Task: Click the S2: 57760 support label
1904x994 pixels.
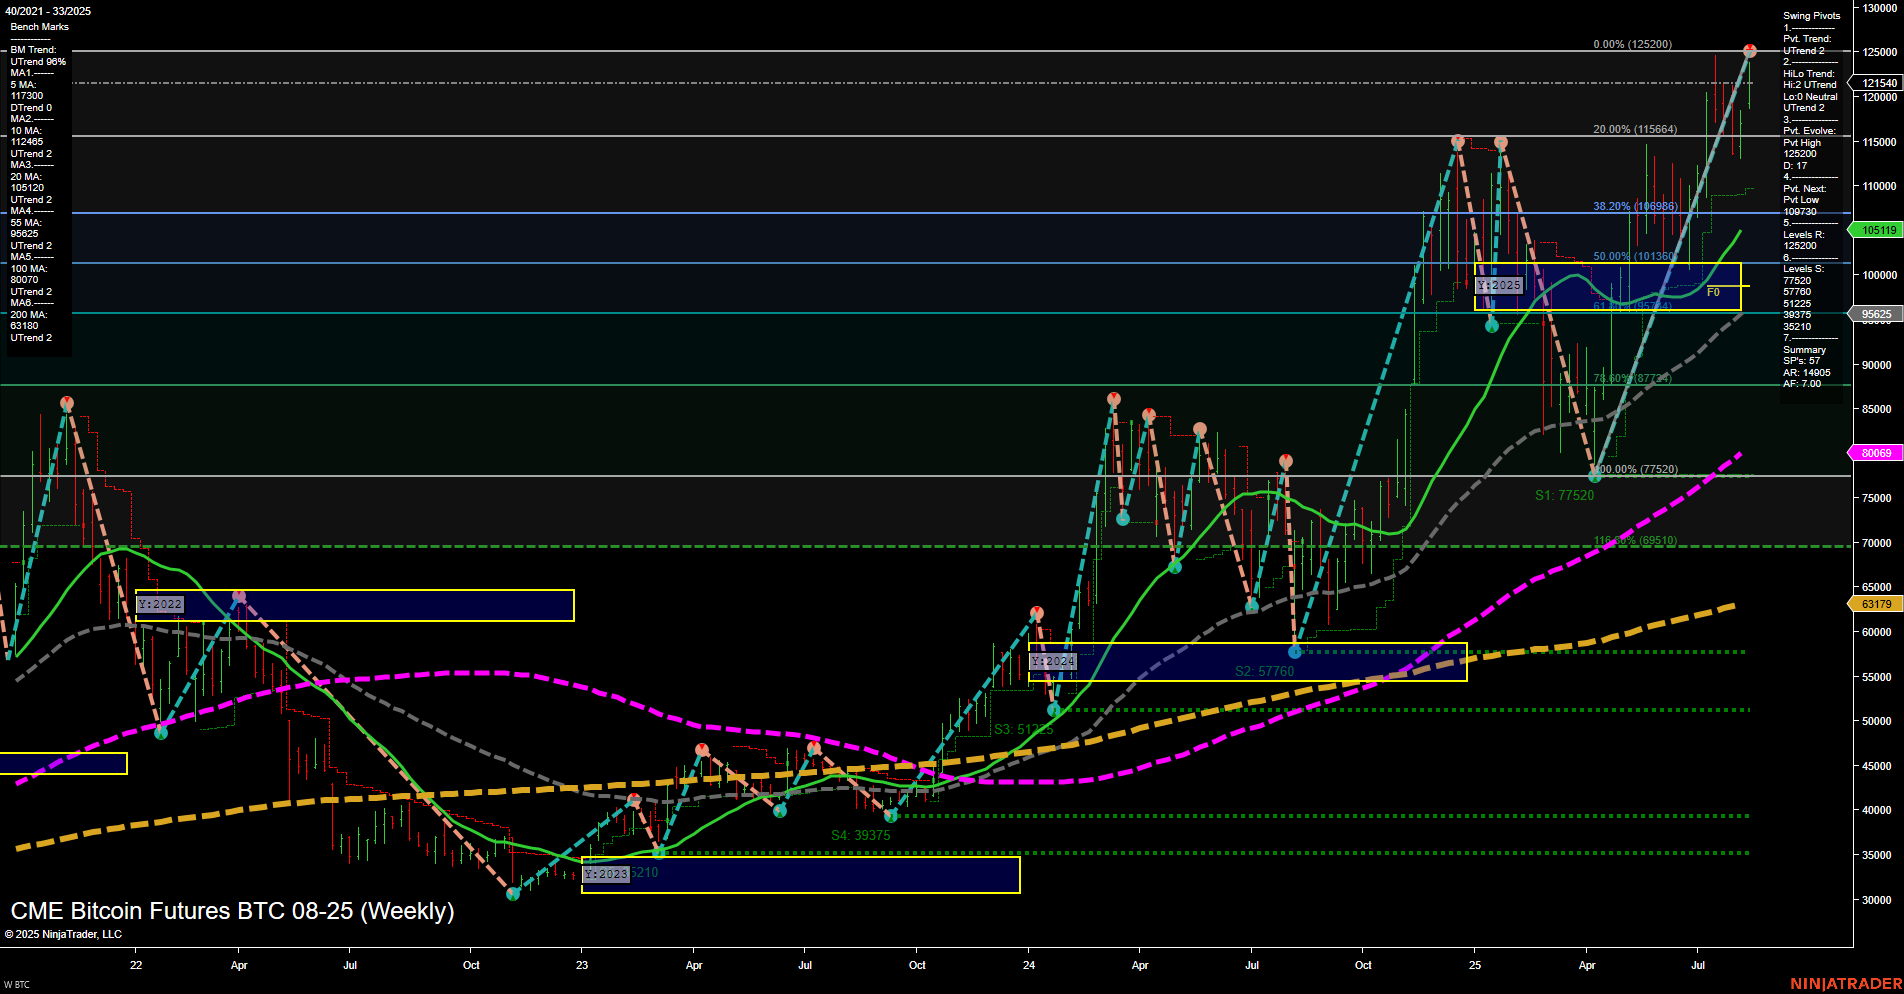Action: 1264,671
